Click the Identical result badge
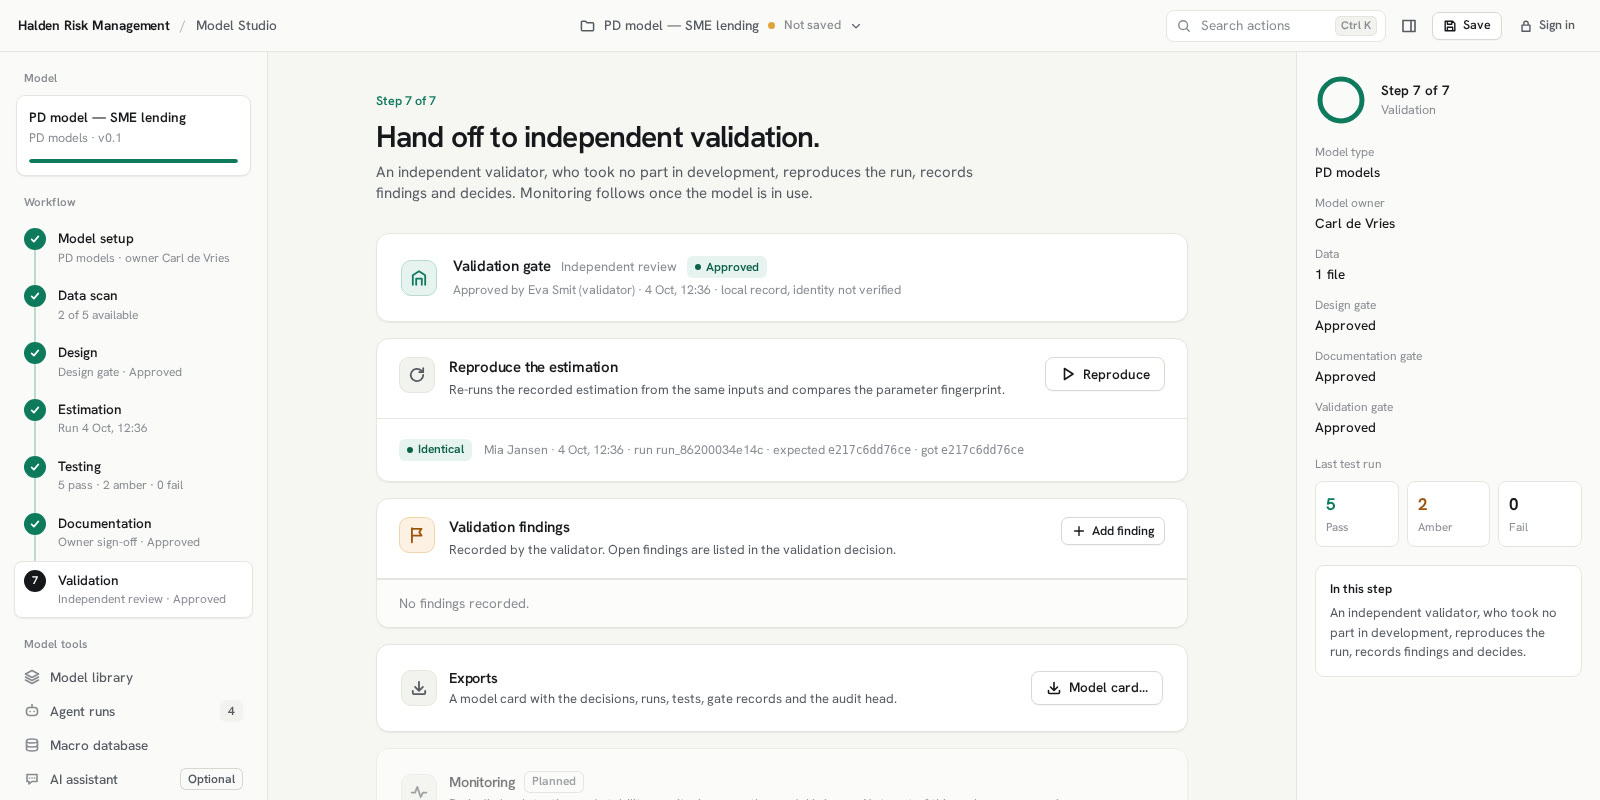 435,450
